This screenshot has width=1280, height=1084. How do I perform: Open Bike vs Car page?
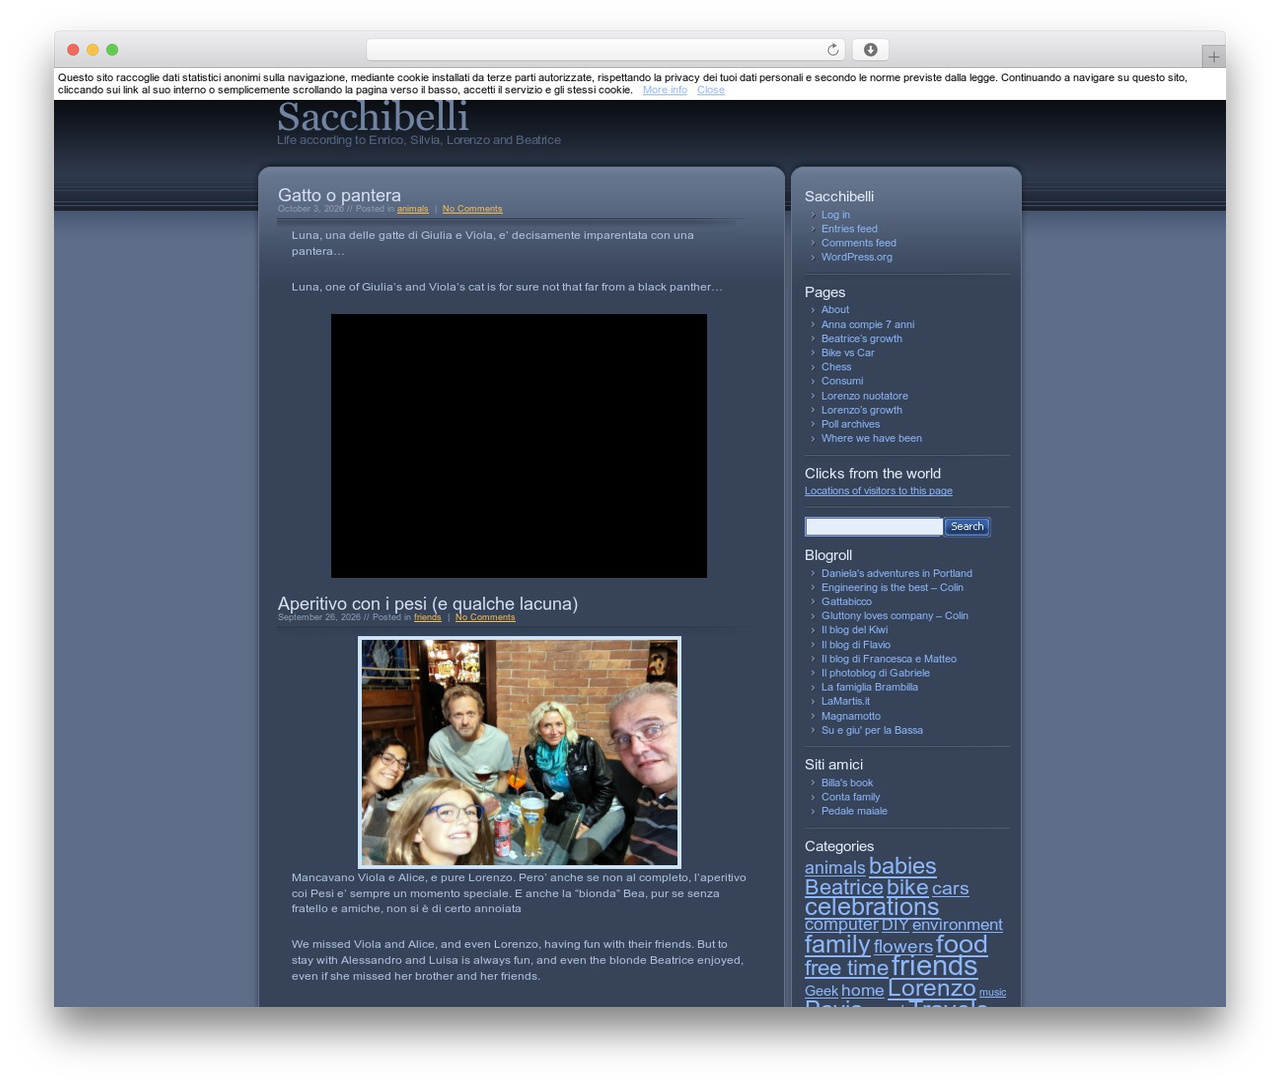pyautogui.click(x=847, y=353)
